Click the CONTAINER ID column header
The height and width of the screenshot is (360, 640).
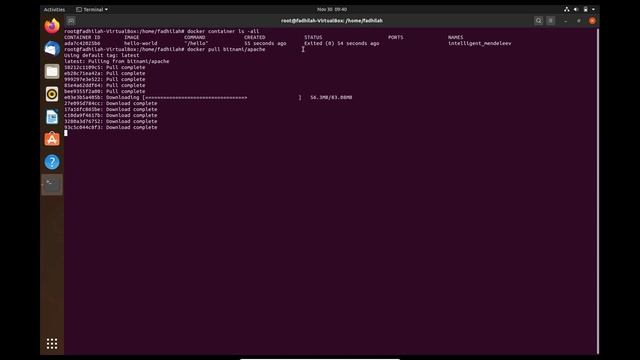[x=82, y=37]
